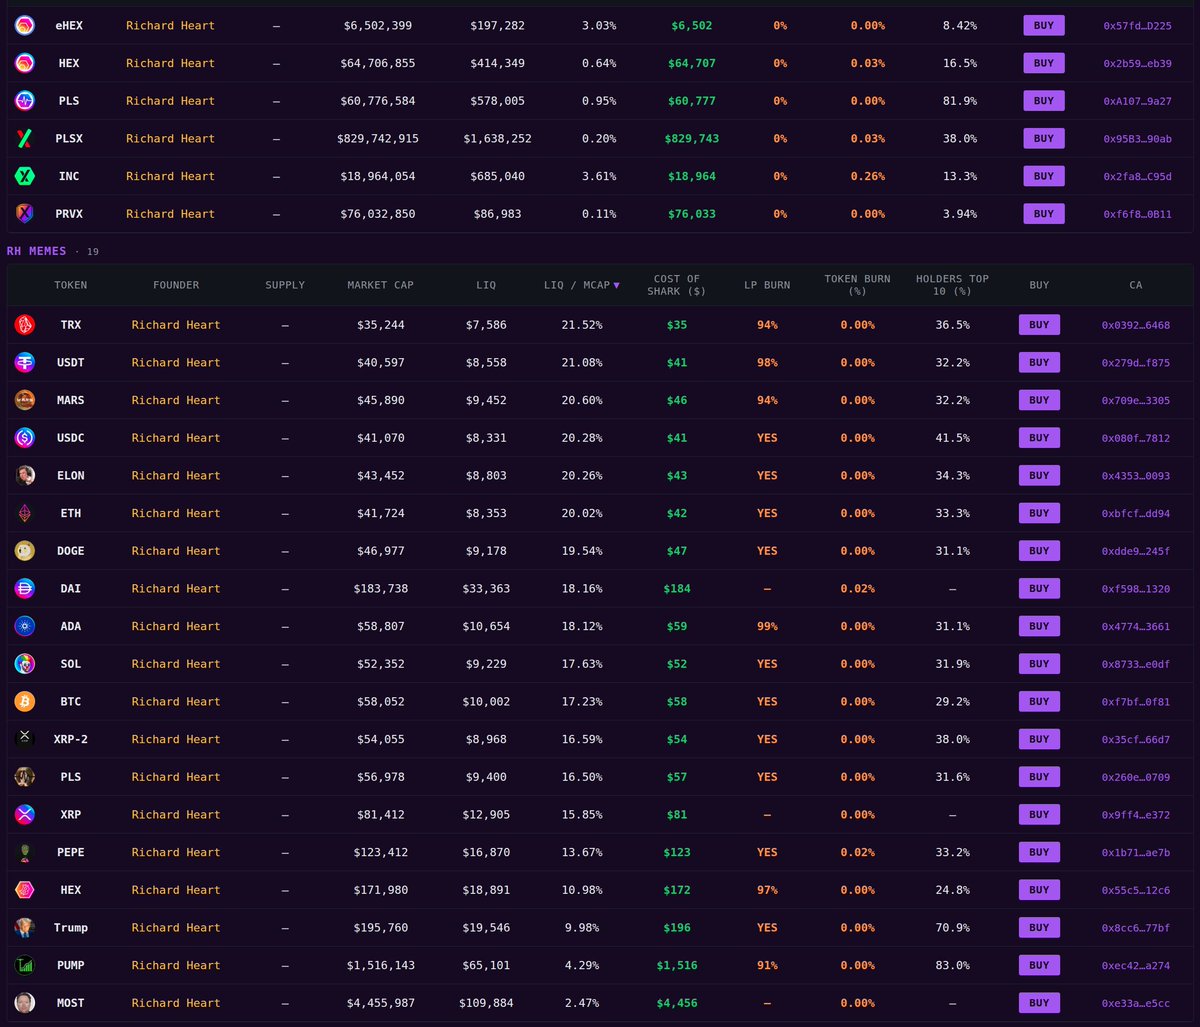
Task: Click the BTC meme token icon
Action: point(25,702)
